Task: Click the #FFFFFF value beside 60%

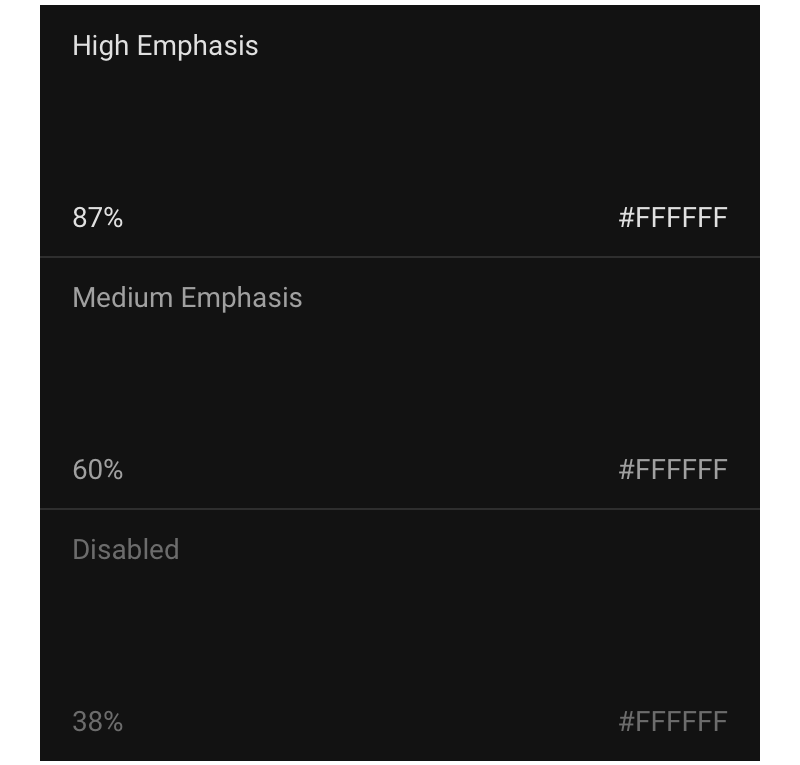Action: [672, 470]
